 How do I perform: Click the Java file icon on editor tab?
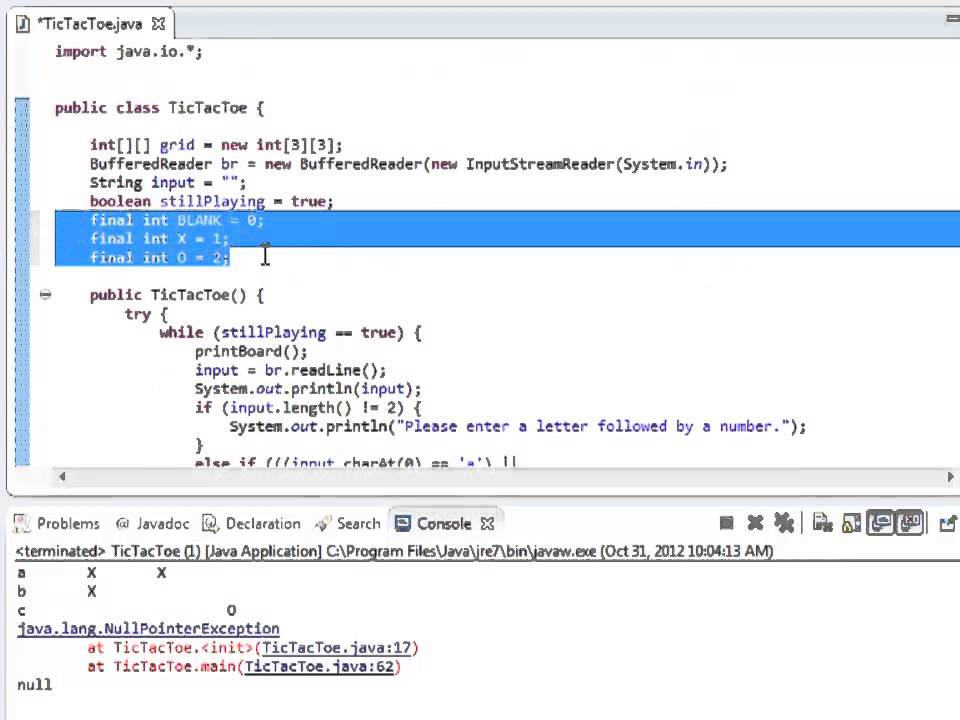(23, 24)
